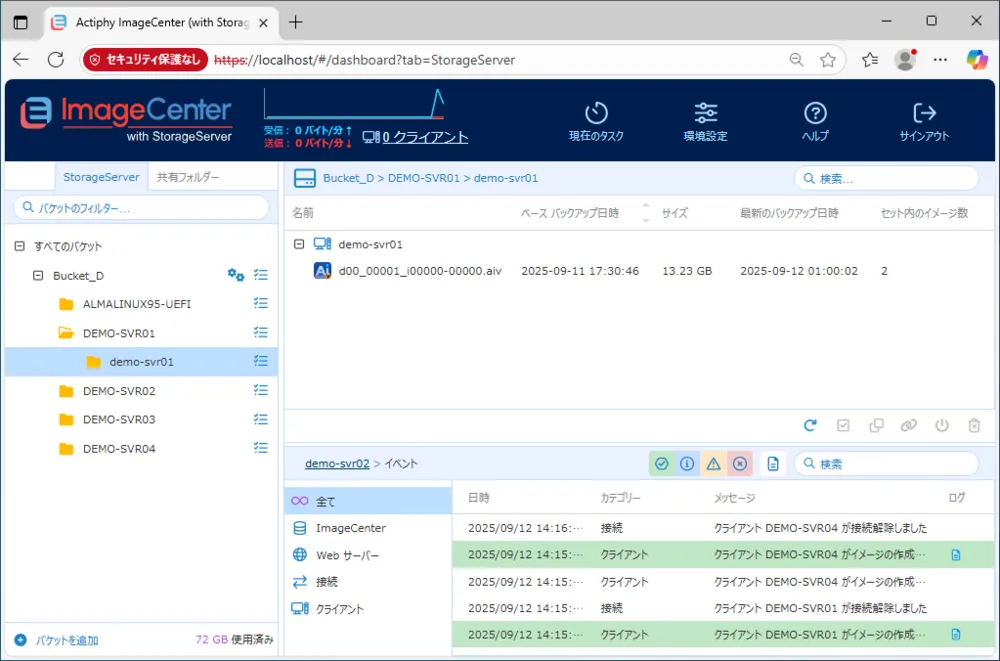Open the demo-svr02 events link
Image resolution: width=1000 pixels, height=661 pixels.
coord(336,463)
